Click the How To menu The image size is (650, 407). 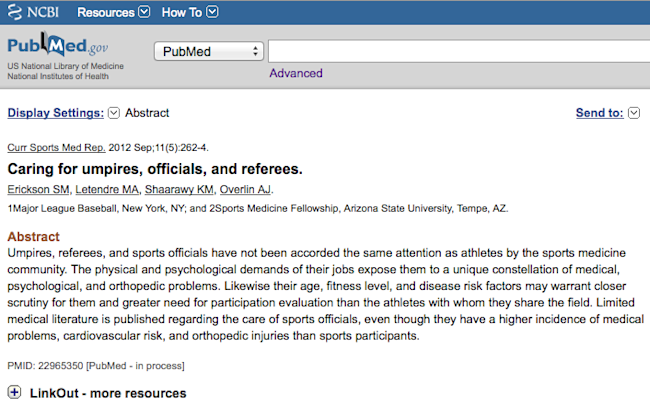182,12
